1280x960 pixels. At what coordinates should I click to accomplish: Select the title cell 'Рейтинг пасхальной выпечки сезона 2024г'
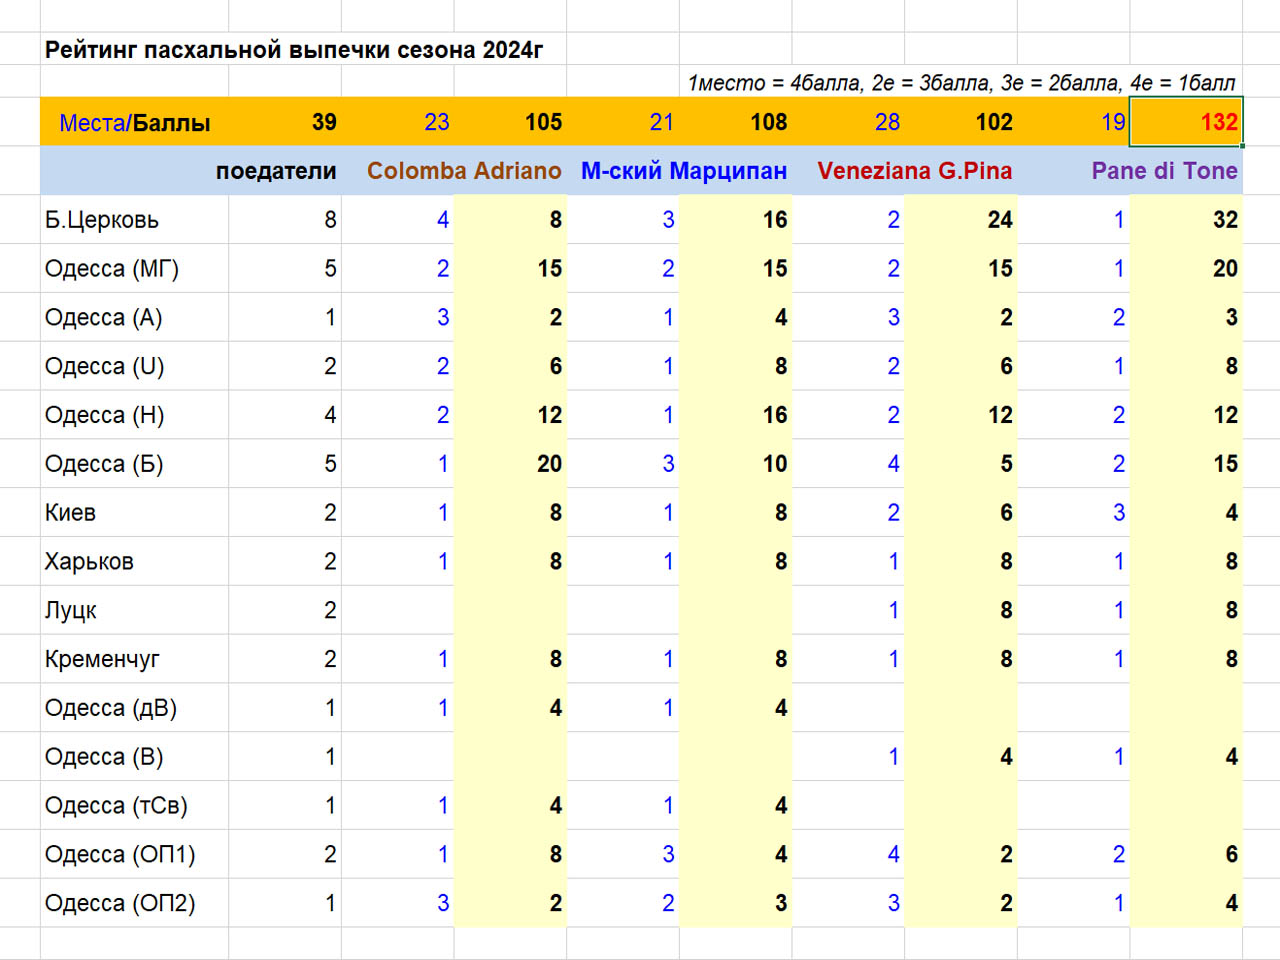click(294, 50)
